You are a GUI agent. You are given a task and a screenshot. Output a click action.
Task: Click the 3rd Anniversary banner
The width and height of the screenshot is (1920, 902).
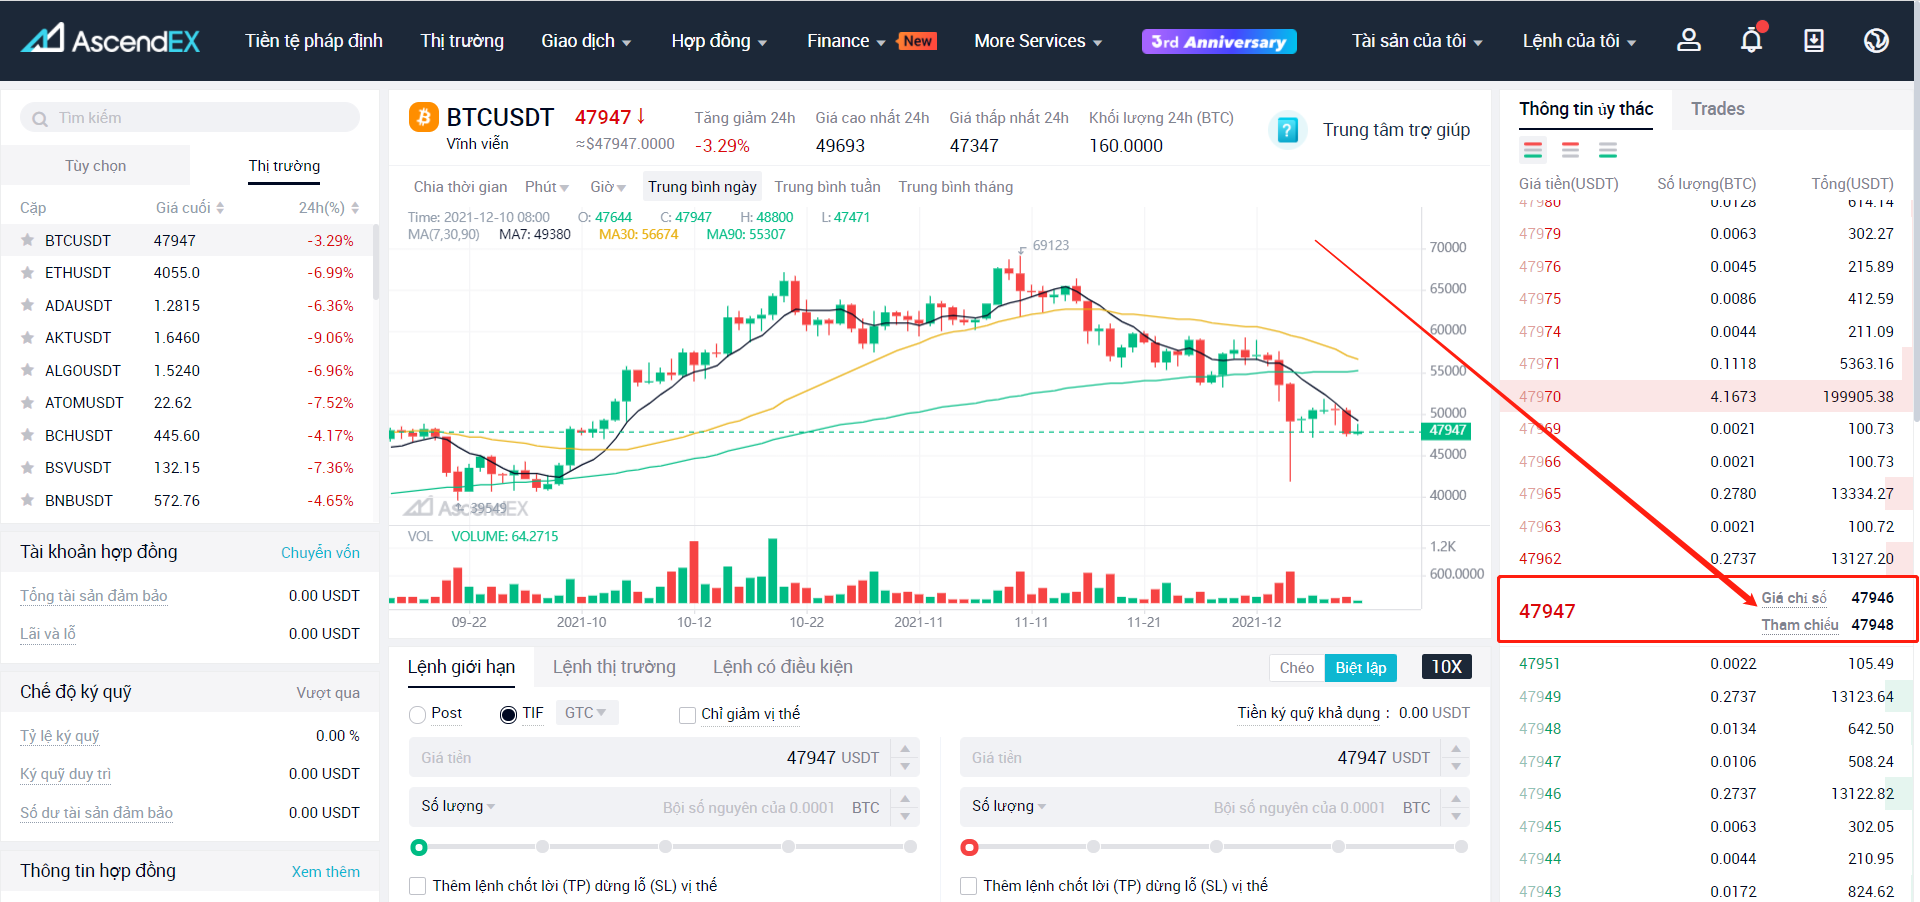coord(1219,41)
